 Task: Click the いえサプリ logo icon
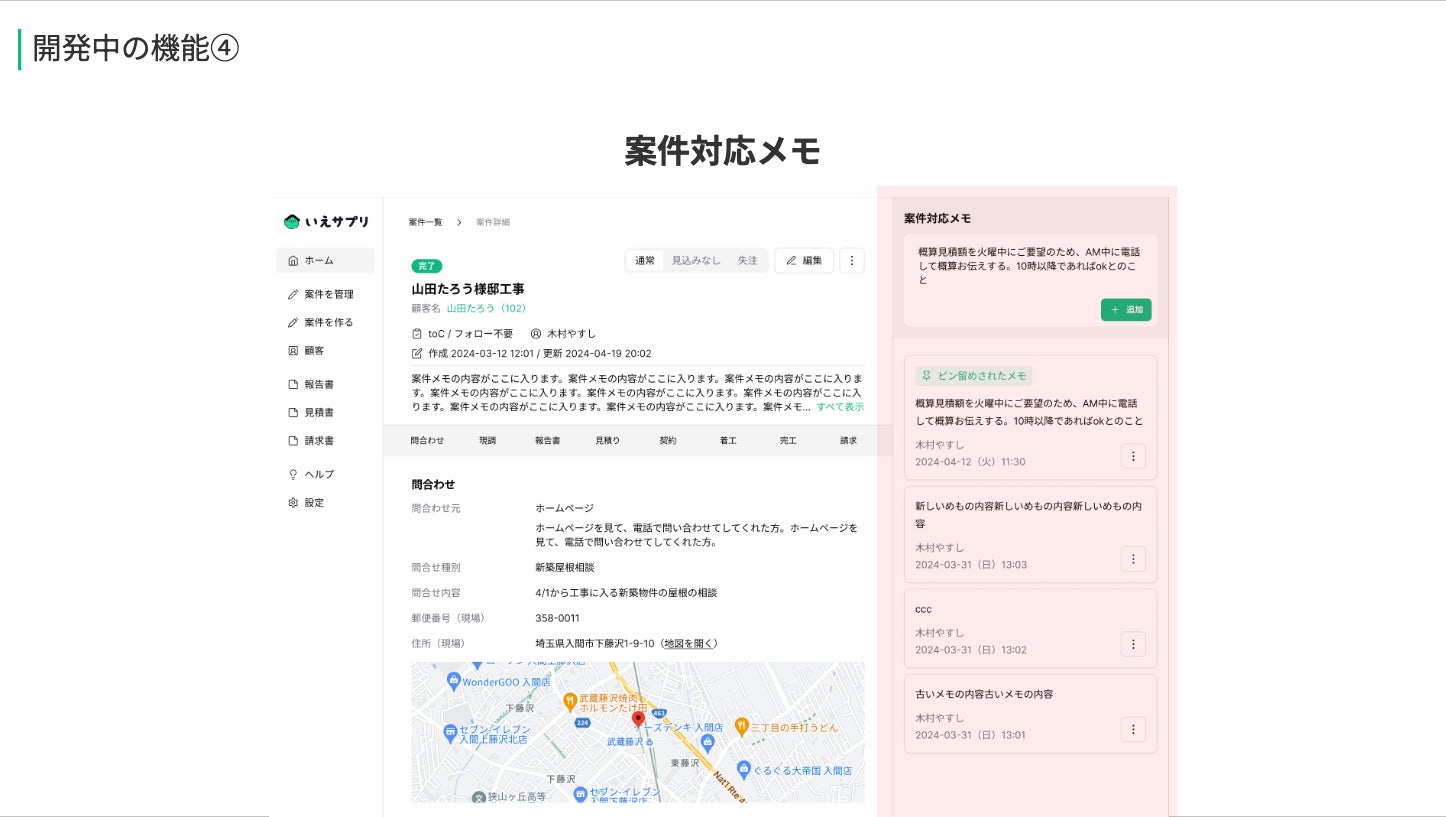(292, 222)
